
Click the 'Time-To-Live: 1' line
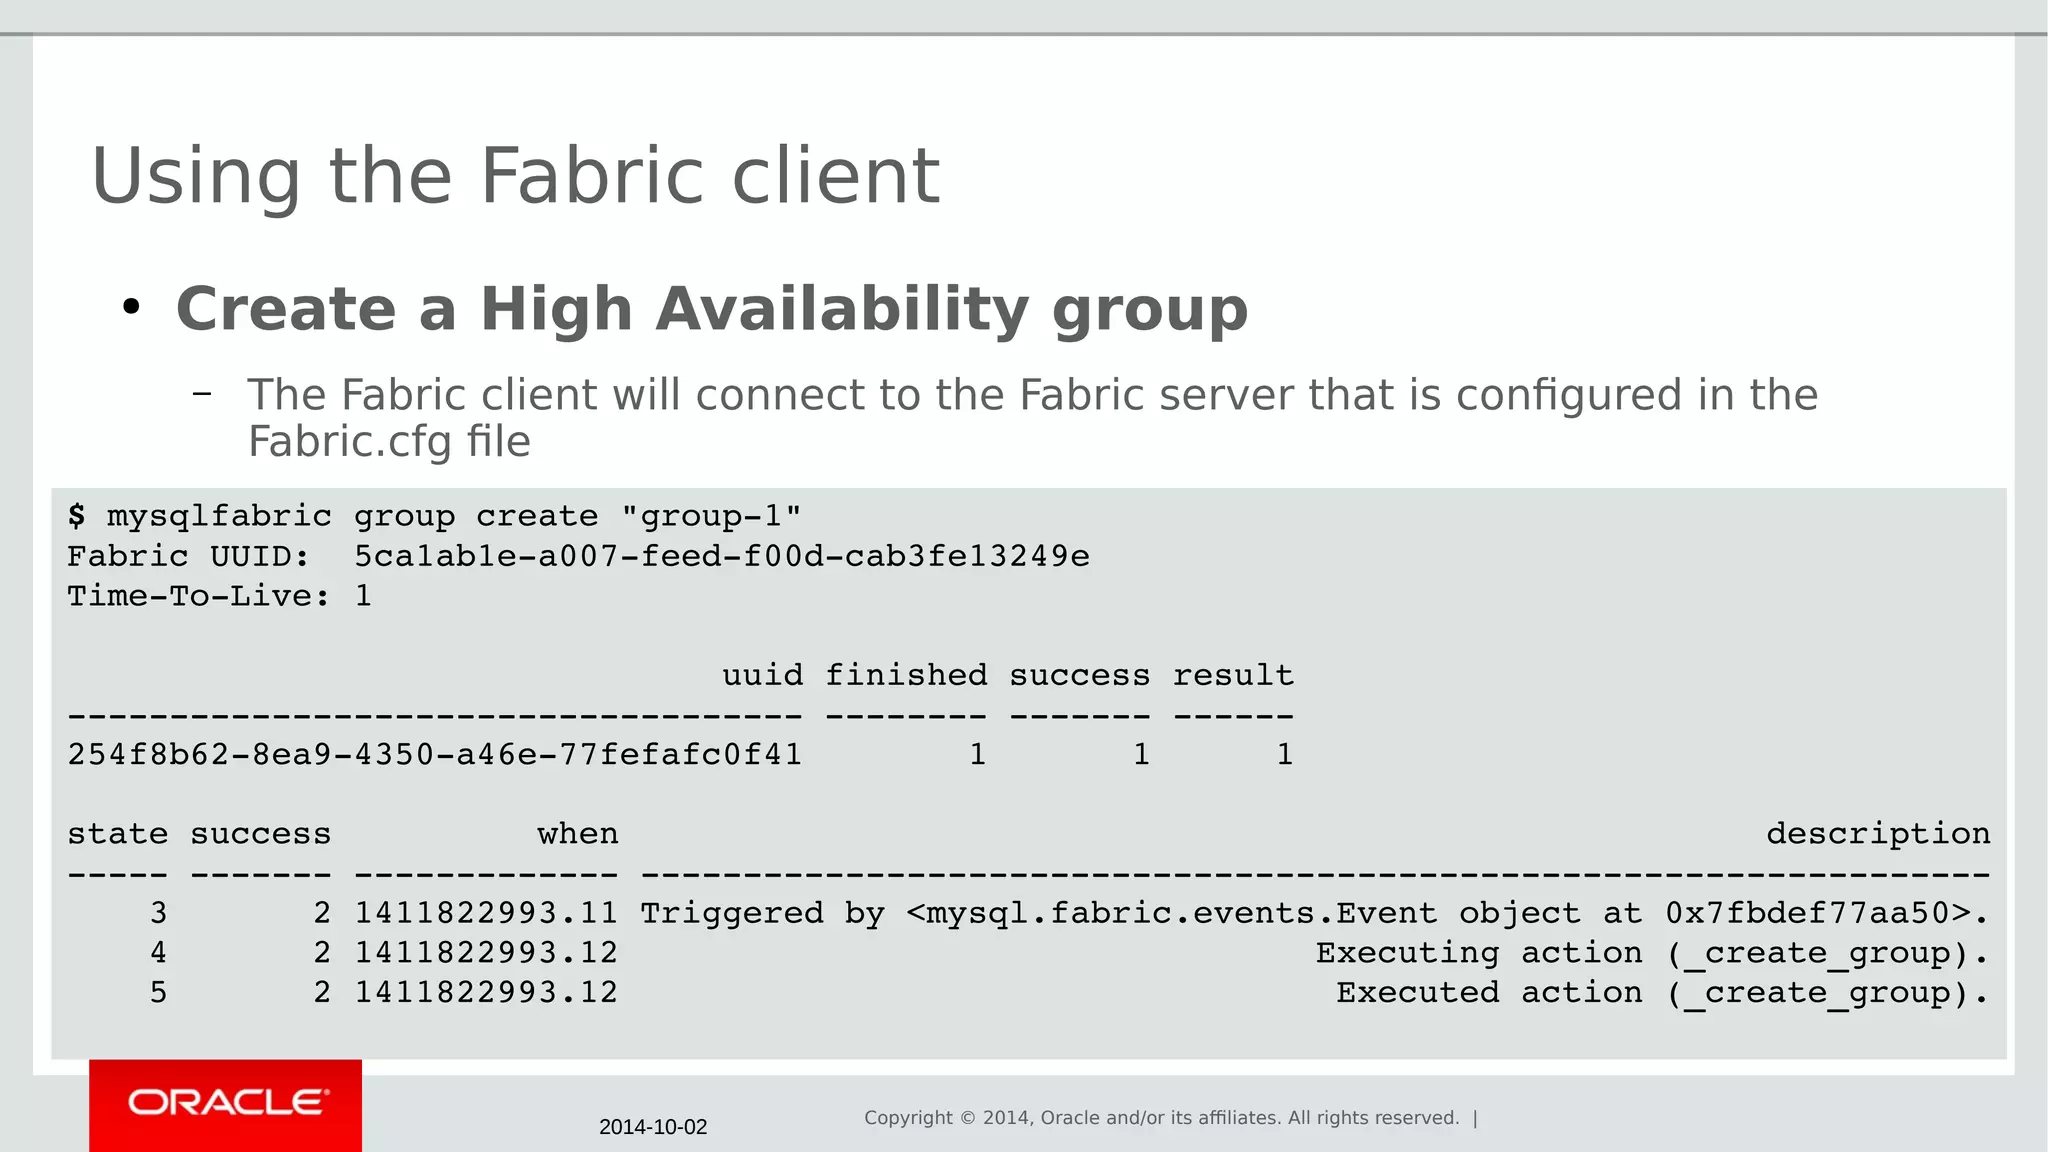[219, 596]
